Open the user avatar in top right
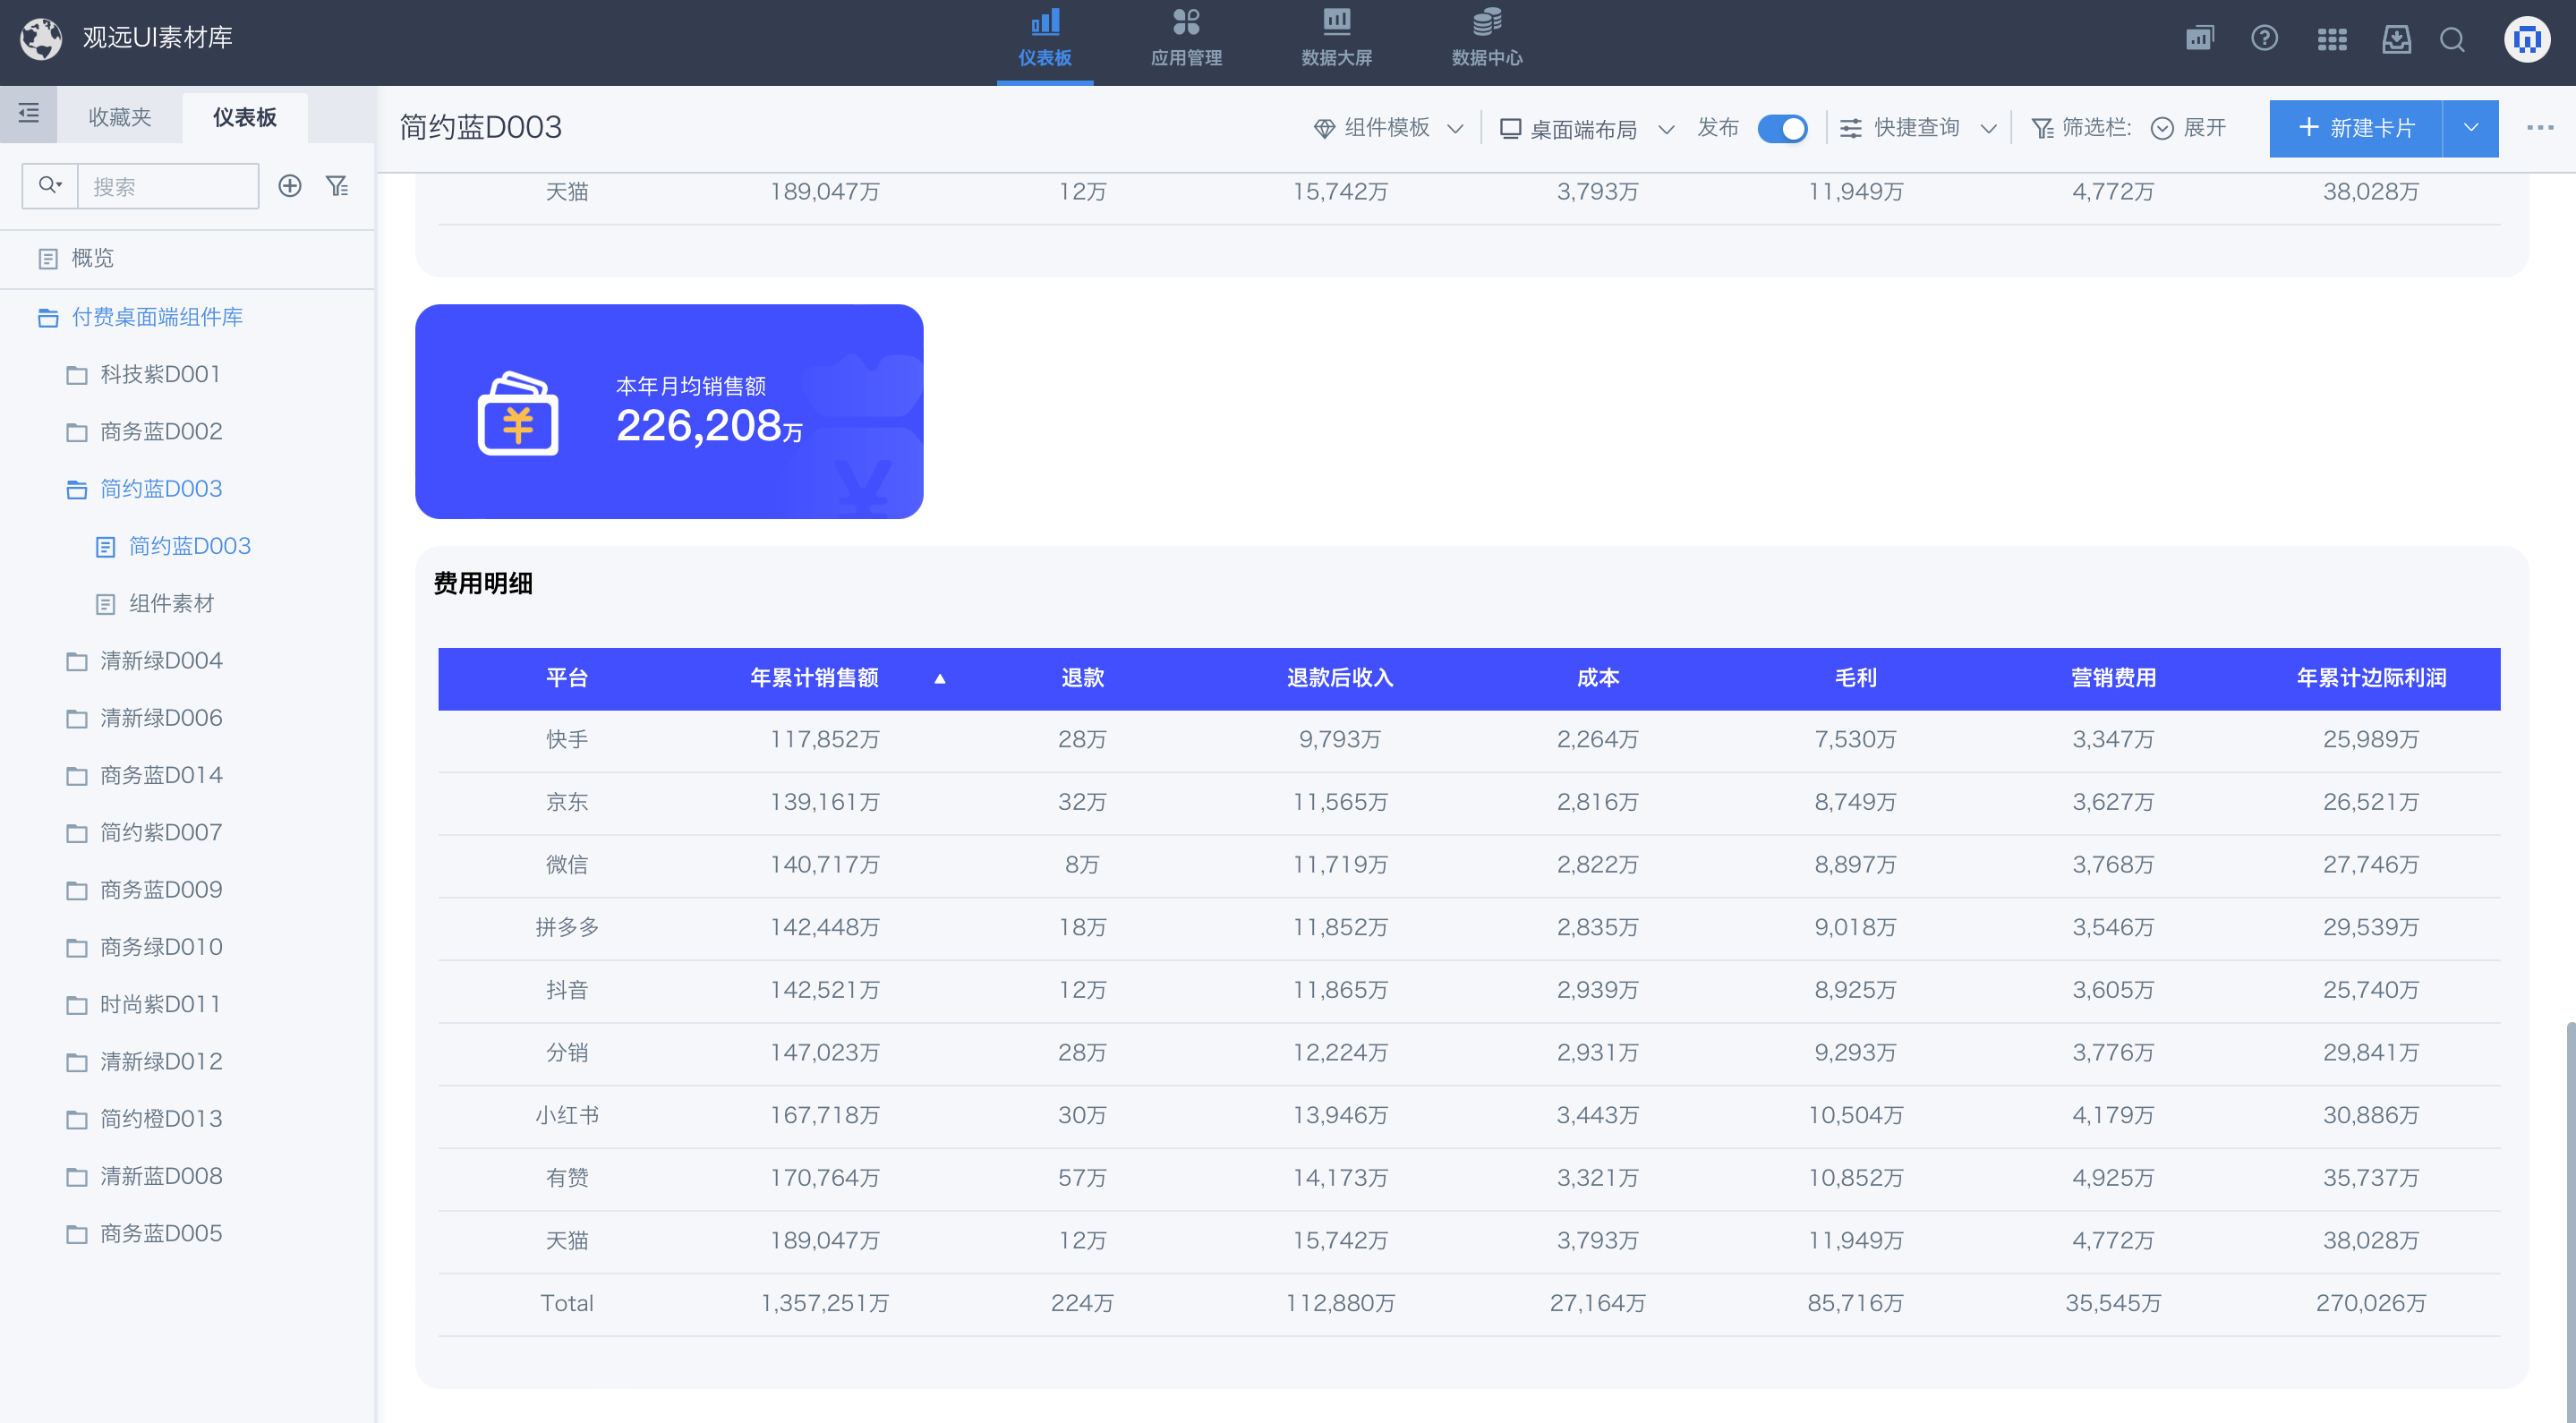This screenshot has height=1423, width=2576. click(2526, 39)
